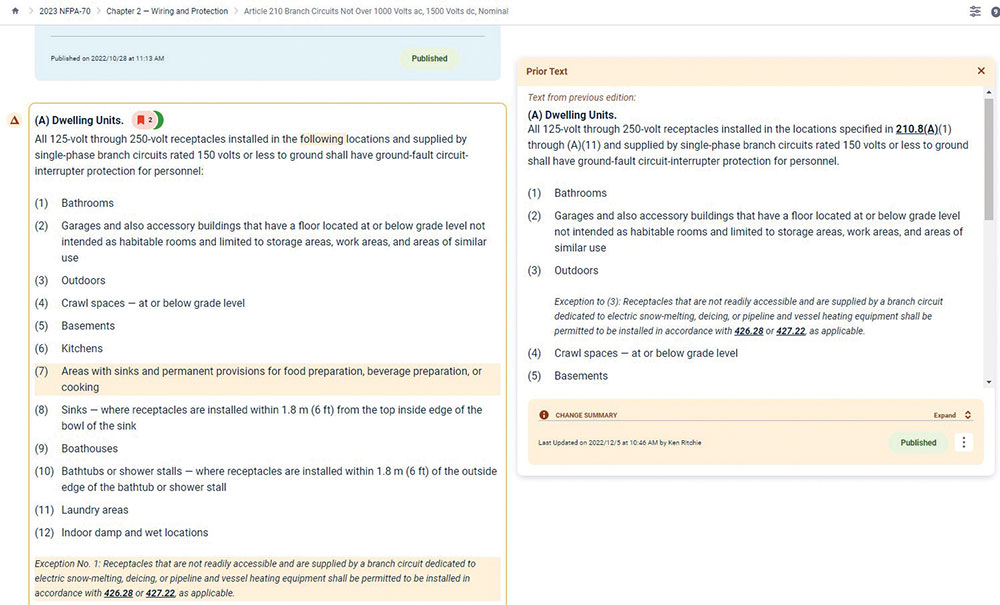Go to the home icon in breadcrumb

pyautogui.click(x=15, y=11)
